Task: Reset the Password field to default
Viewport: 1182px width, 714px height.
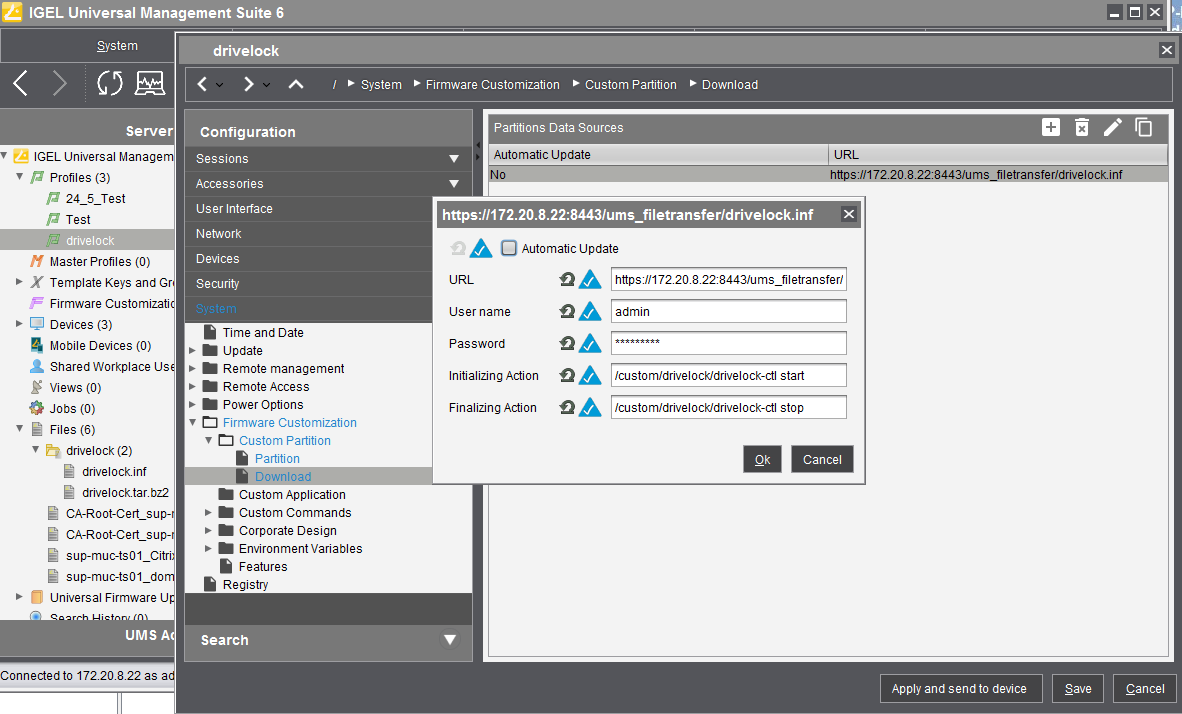Action: point(567,344)
